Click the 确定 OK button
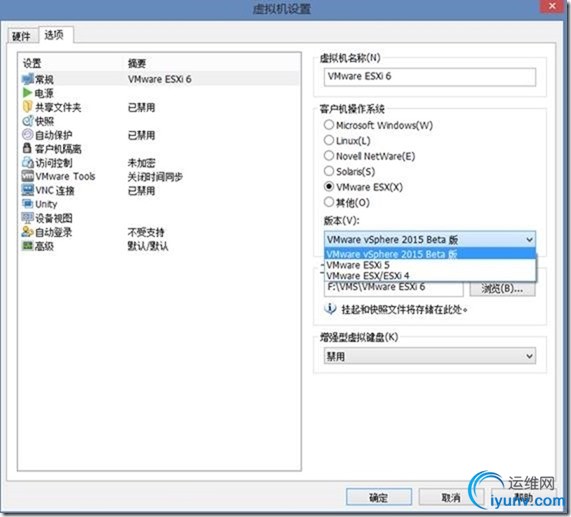571x517 pixels. pos(379,497)
